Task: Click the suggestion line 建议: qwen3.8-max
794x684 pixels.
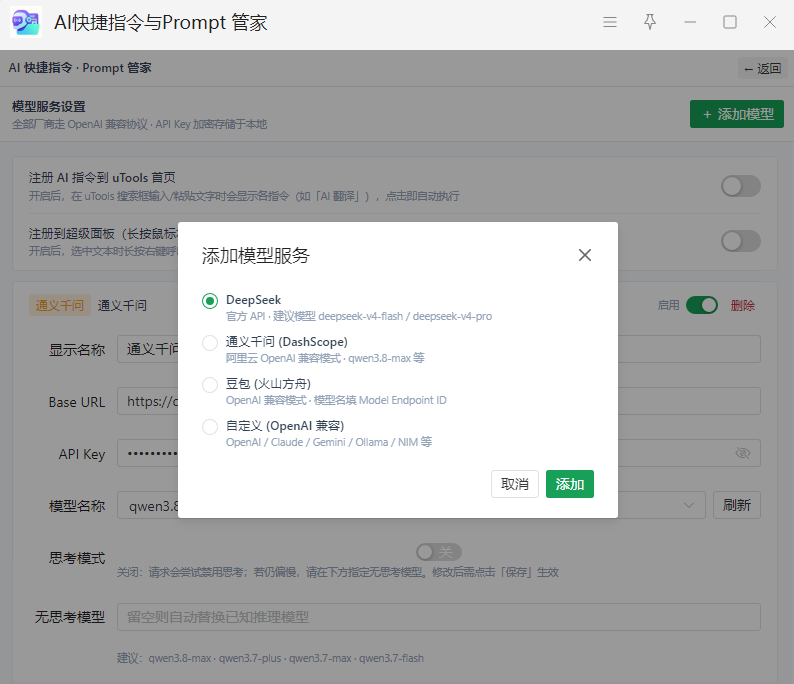Action: (x=270, y=658)
